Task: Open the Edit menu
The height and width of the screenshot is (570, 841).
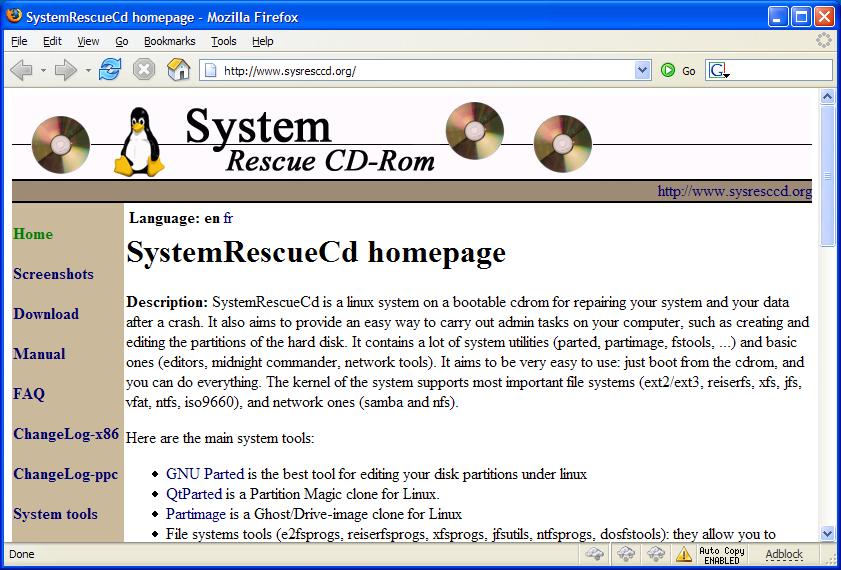Action: pyautogui.click(x=52, y=41)
